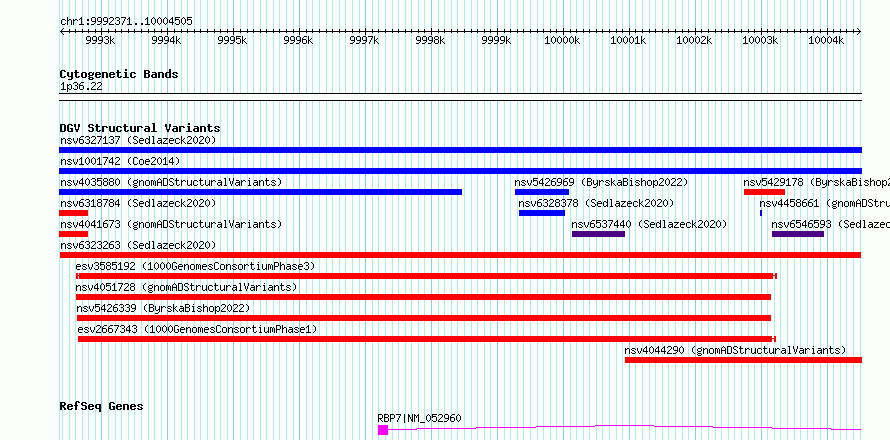The width and height of the screenshot is (890, 440).
Task: Open the nsv5429178 variant label
Action: click(x=816, y=182)
